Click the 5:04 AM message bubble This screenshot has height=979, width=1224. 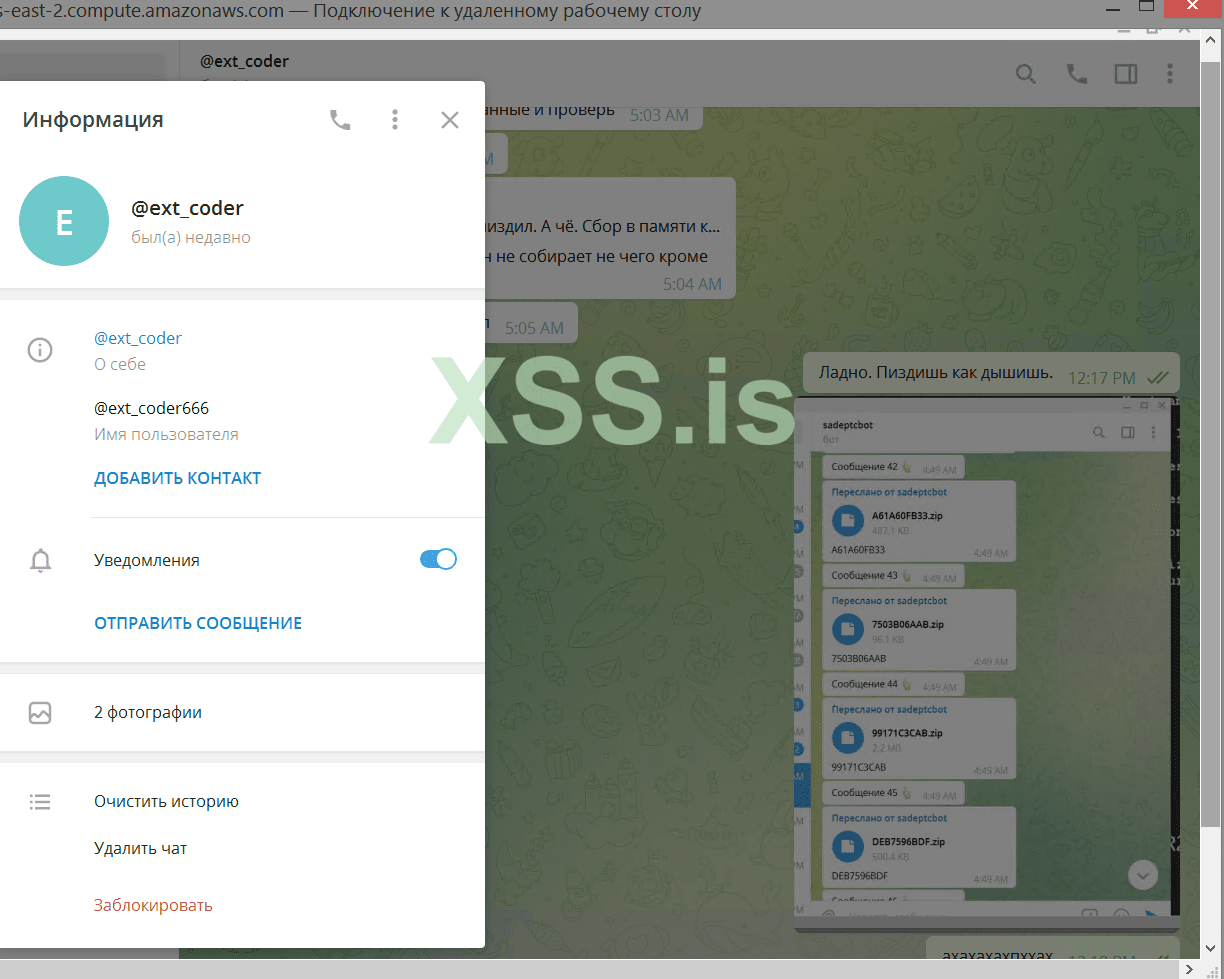[x=610, y=238]
